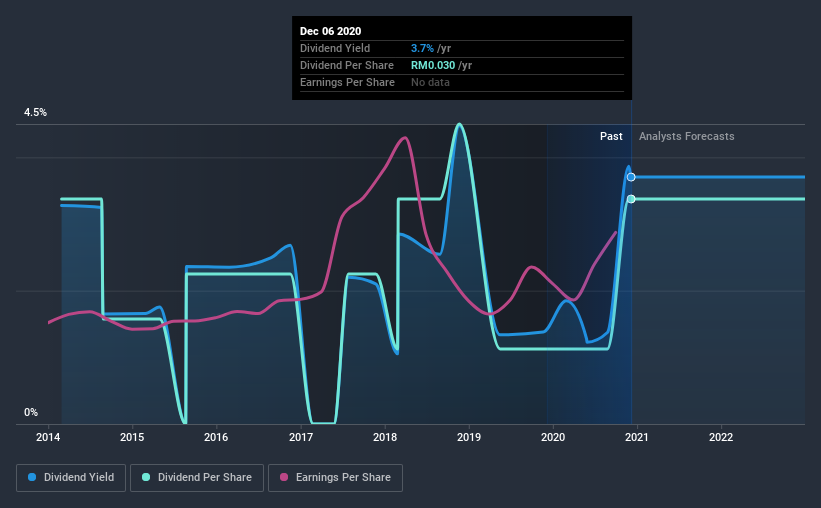Viewport: 821px width, 508px height.
Task: Click the No data earnings value
Action: coord(430,82)
